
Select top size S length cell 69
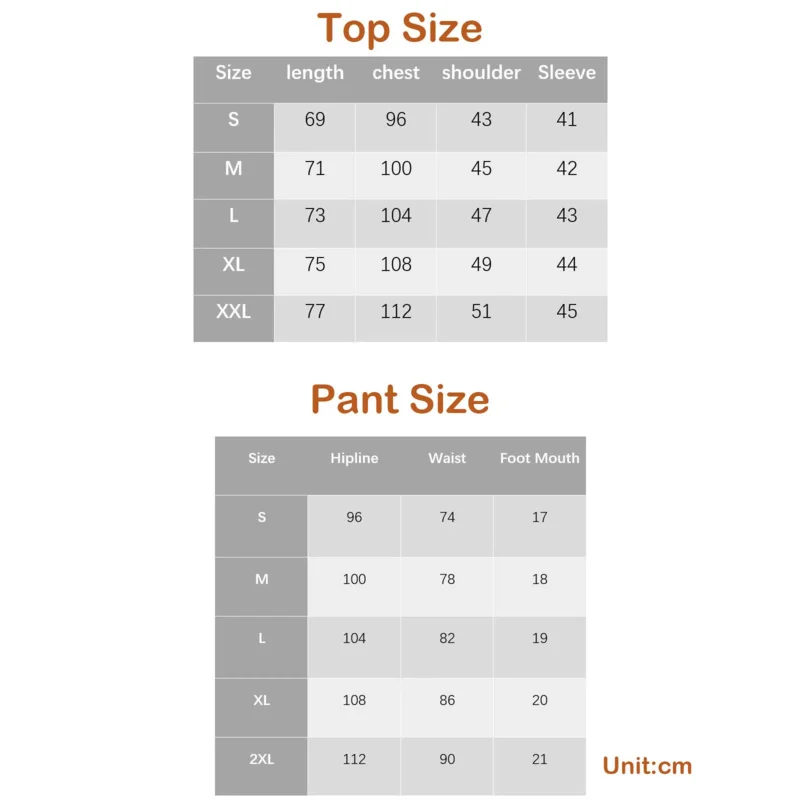[315, 120]
